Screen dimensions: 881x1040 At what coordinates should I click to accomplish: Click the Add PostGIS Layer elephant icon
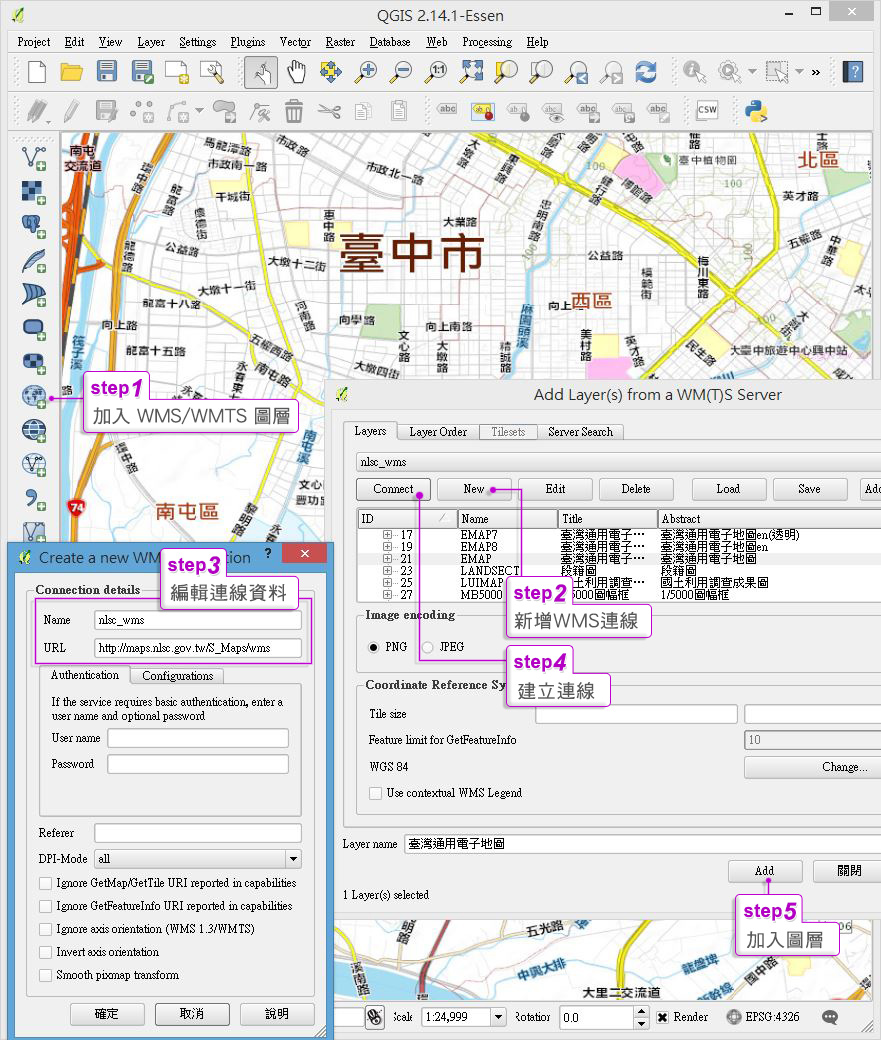tap(34, 226)
